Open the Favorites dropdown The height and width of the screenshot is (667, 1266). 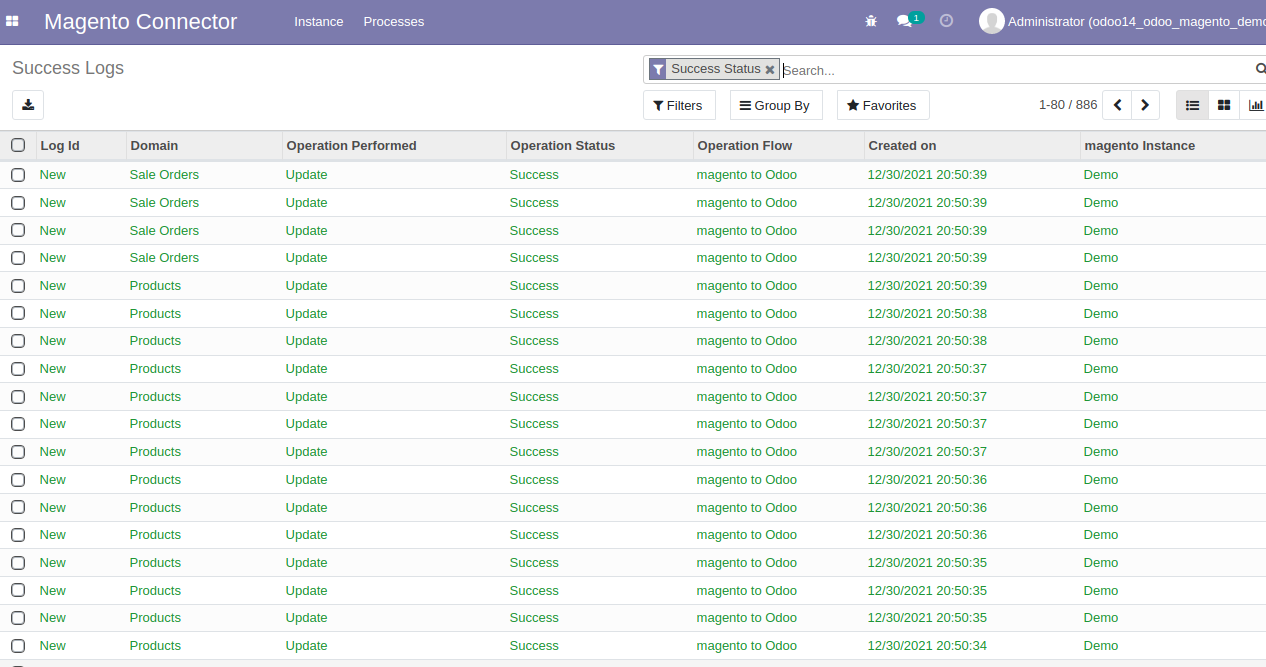pos(882,105)
